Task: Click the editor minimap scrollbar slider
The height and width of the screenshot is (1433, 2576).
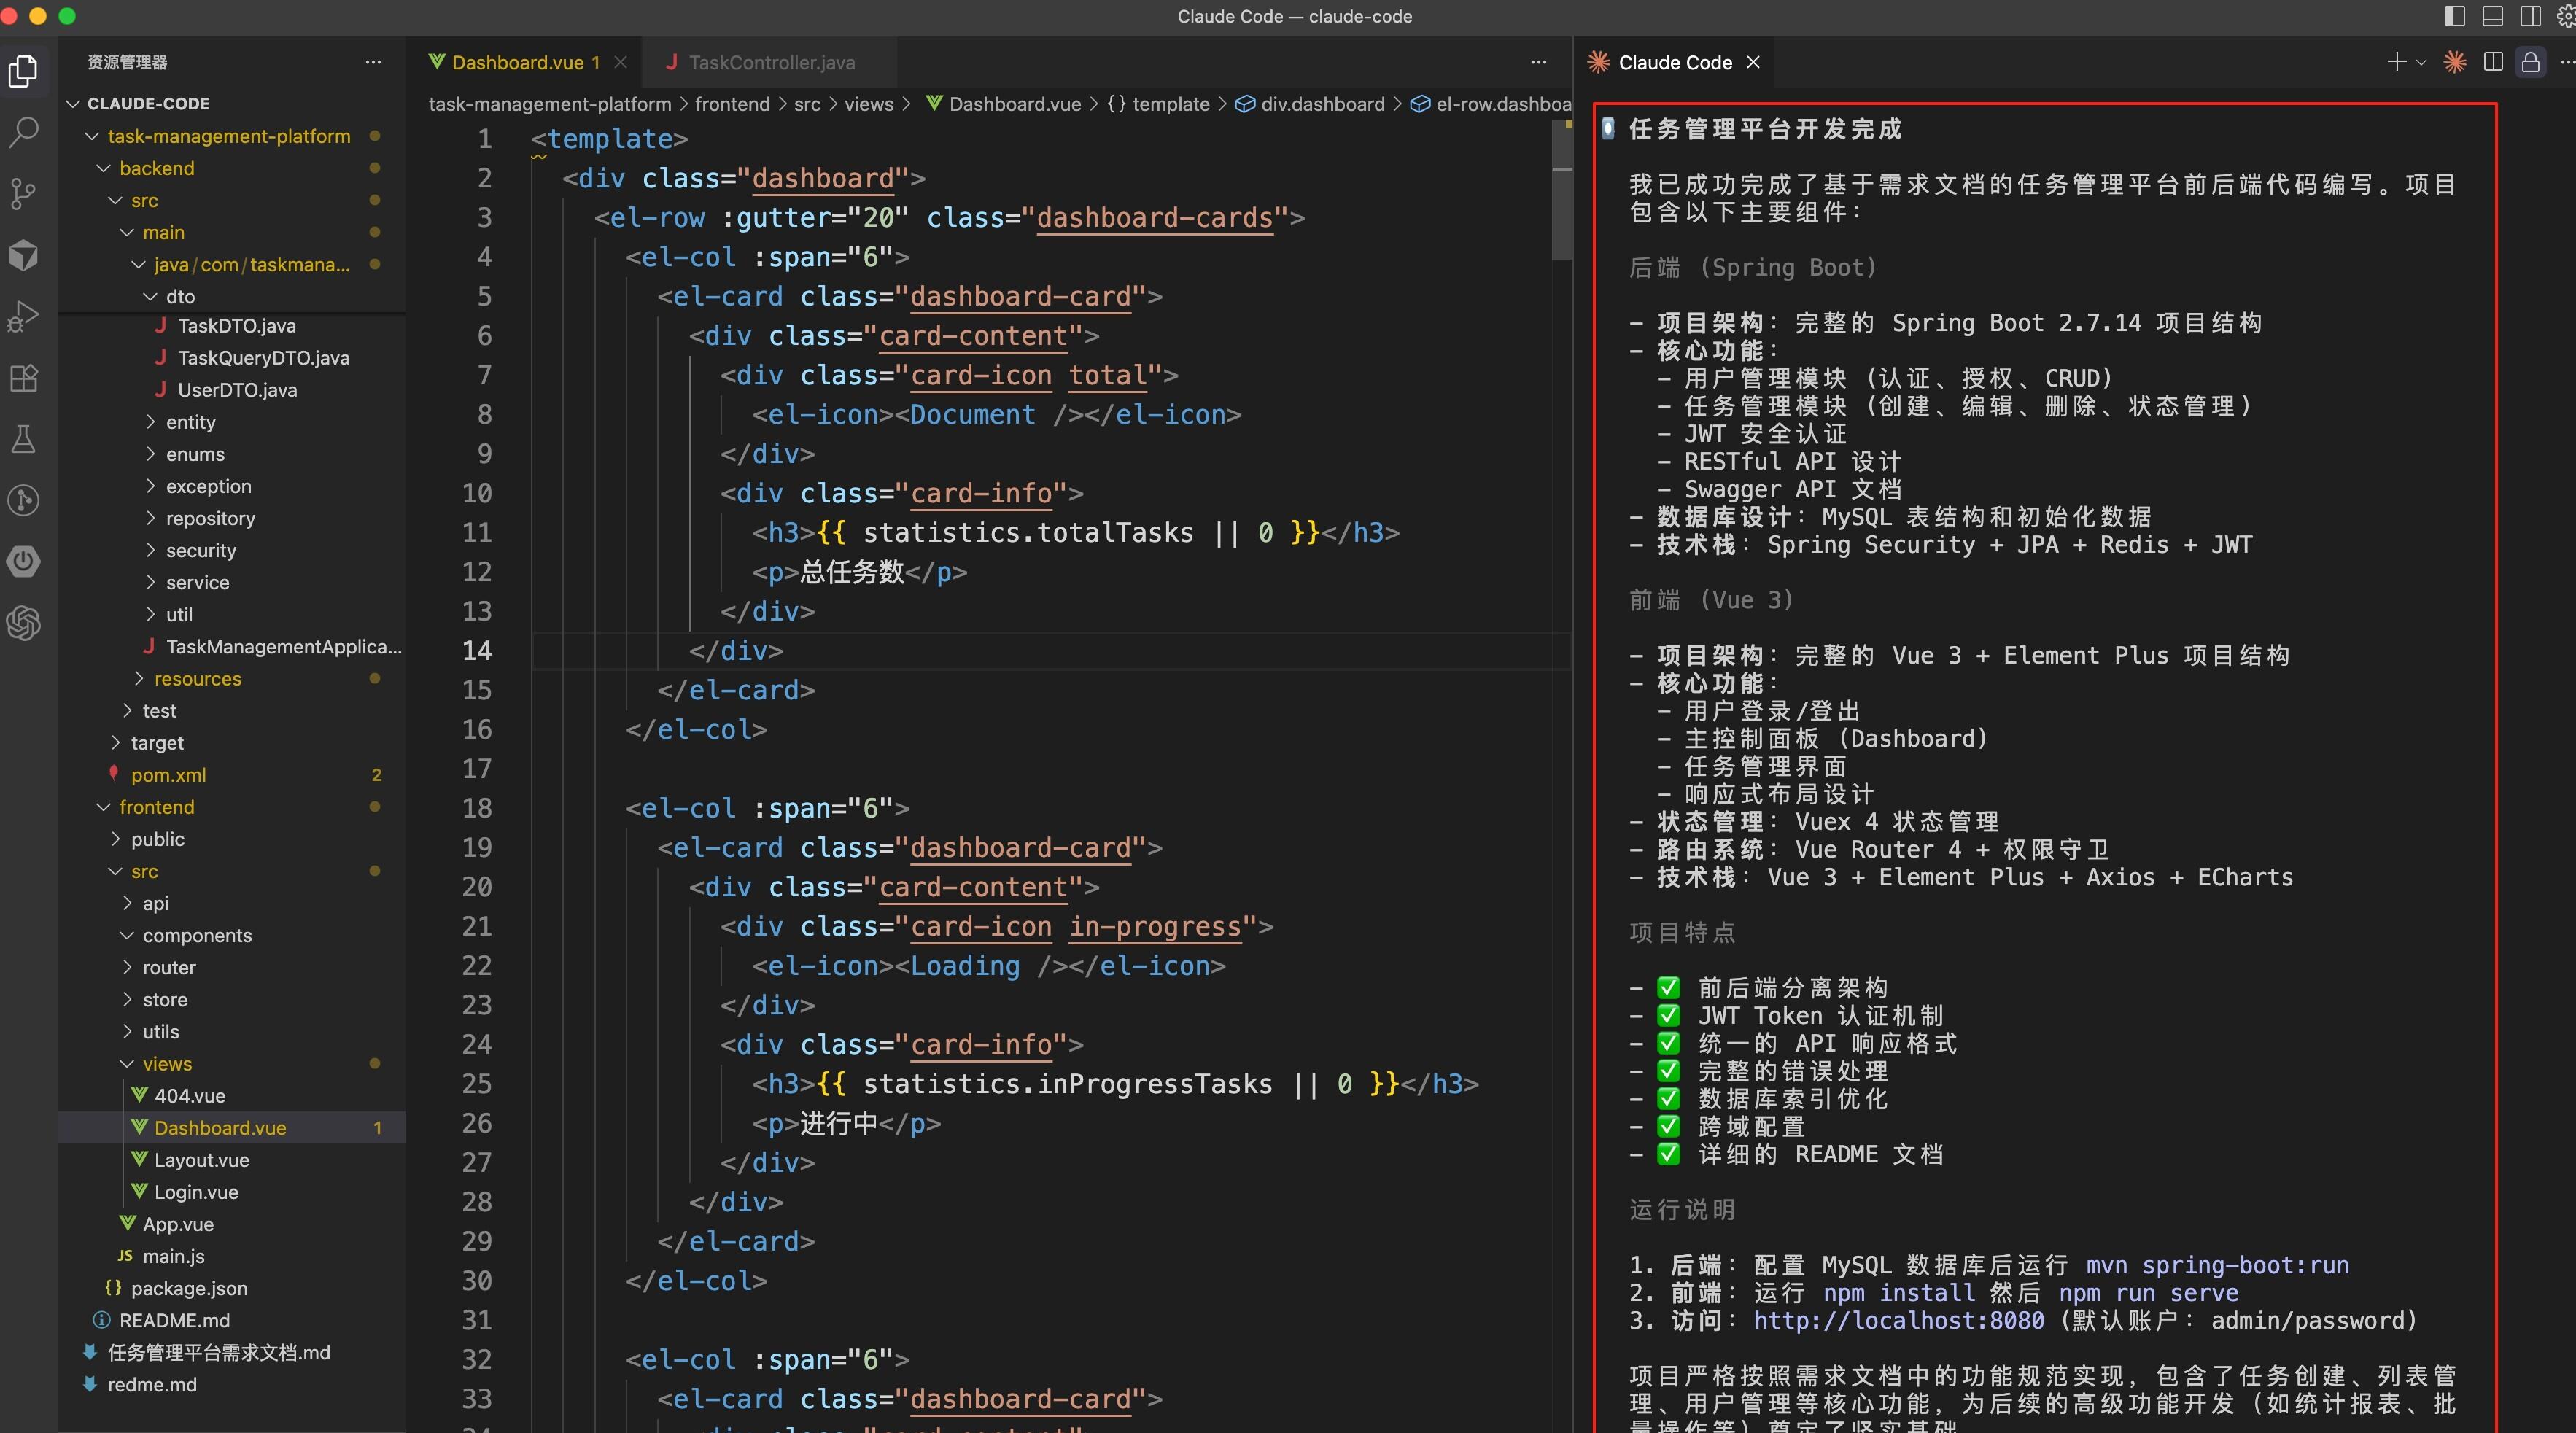Action: tap(1561, 190)
